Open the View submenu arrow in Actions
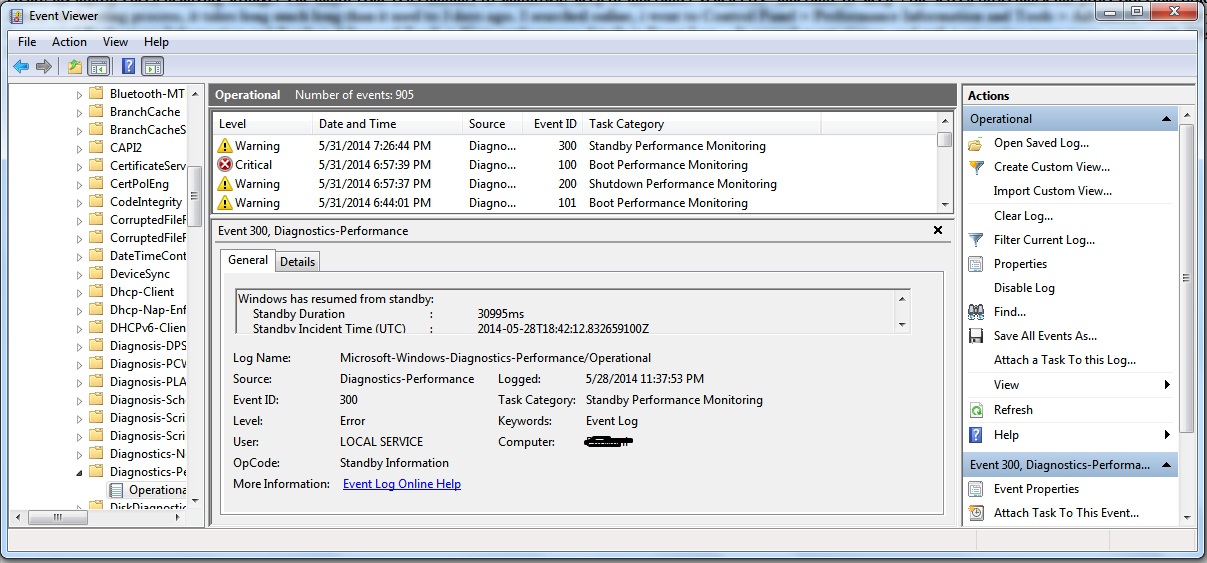Screen dimensions: 1207x563 pyautogui.click(x=1166, y=385)
